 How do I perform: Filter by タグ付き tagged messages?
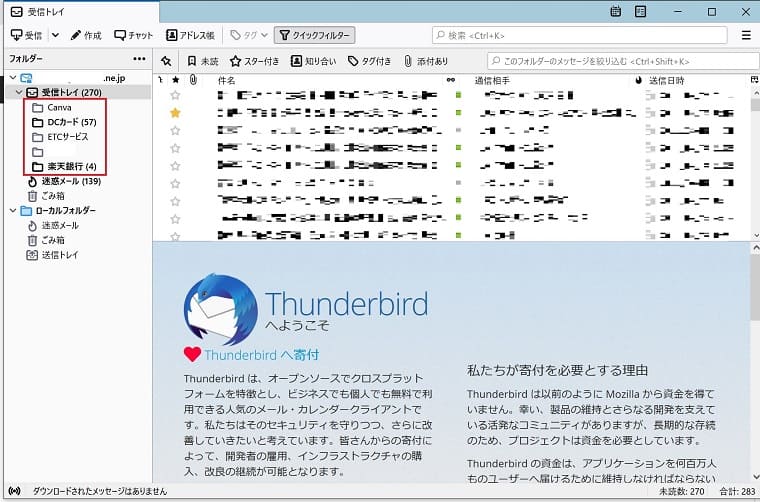click(x=369, y=61)
